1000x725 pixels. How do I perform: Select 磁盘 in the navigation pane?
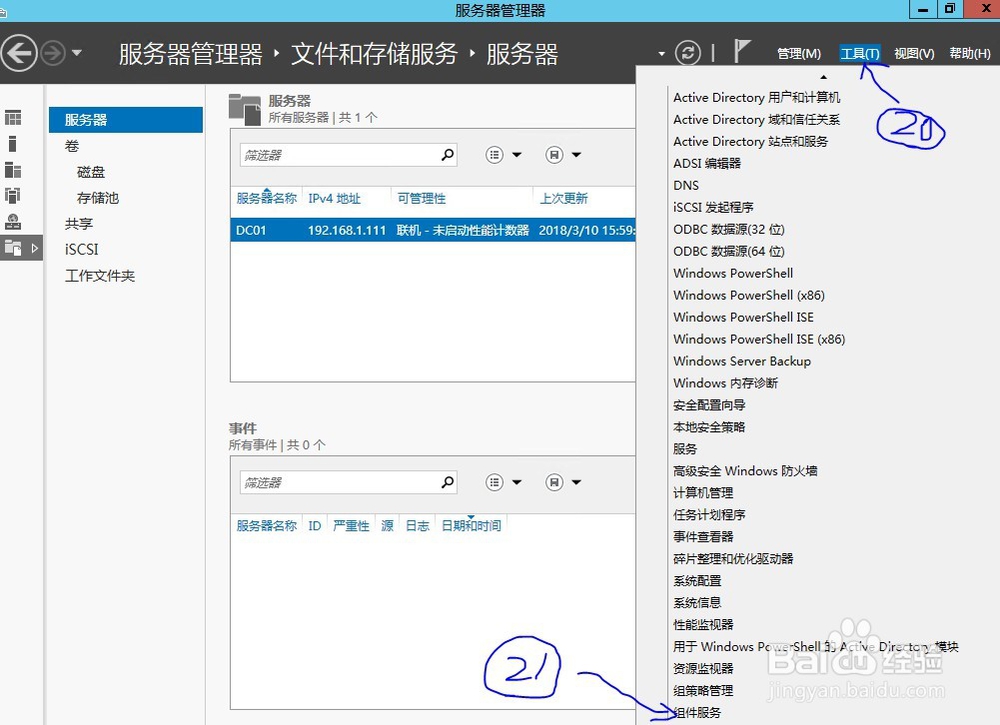pos(90,171)
